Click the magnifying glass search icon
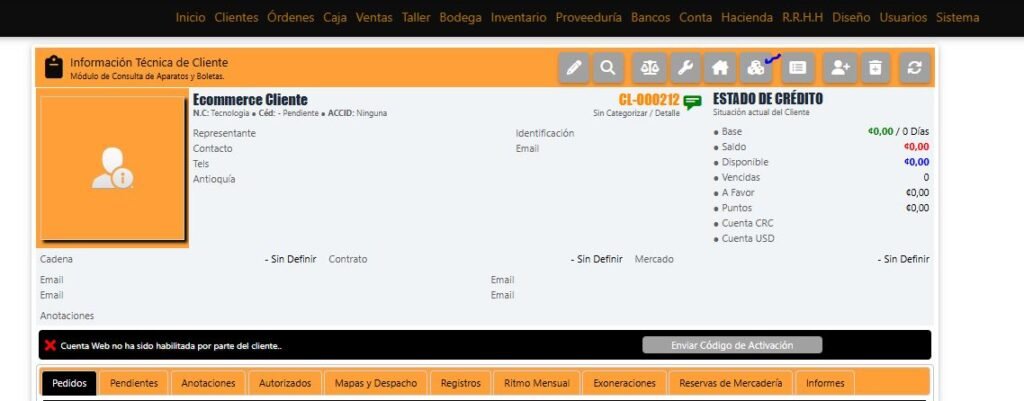 [607, 68]
